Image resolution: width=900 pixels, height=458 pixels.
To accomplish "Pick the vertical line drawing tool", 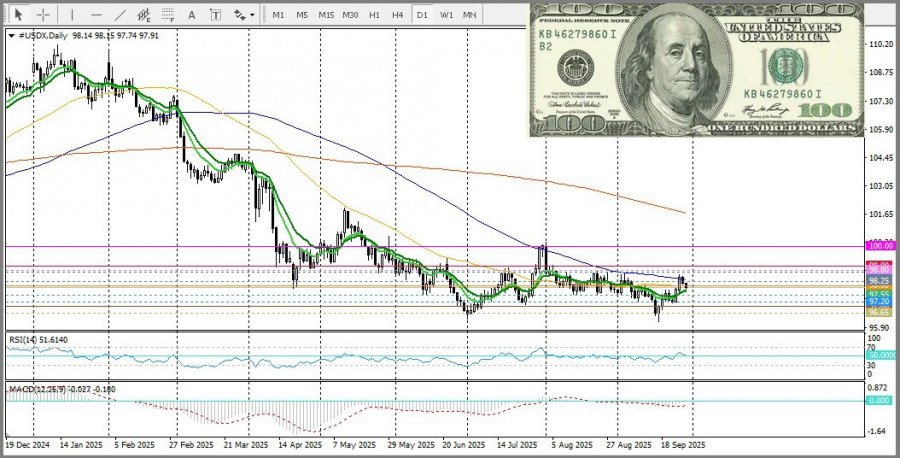I will 70,15.
